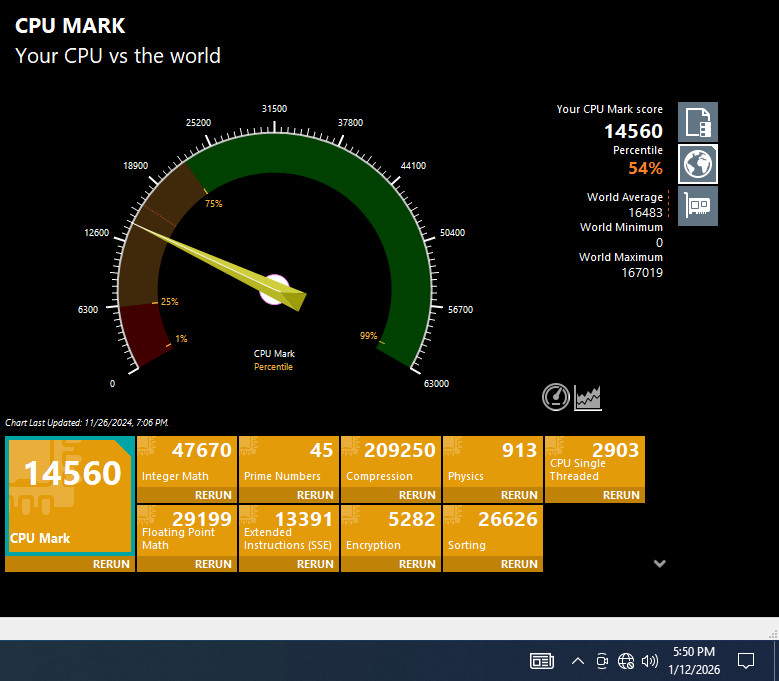779x681 pixels.
Task: Open the taskbar News and Interests icon
Action: click(x=542, y=661)
